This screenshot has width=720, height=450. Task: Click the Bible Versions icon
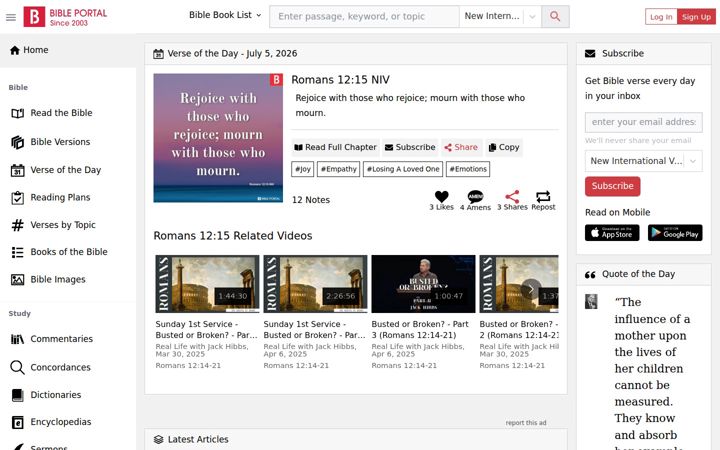tap(17, 142)
